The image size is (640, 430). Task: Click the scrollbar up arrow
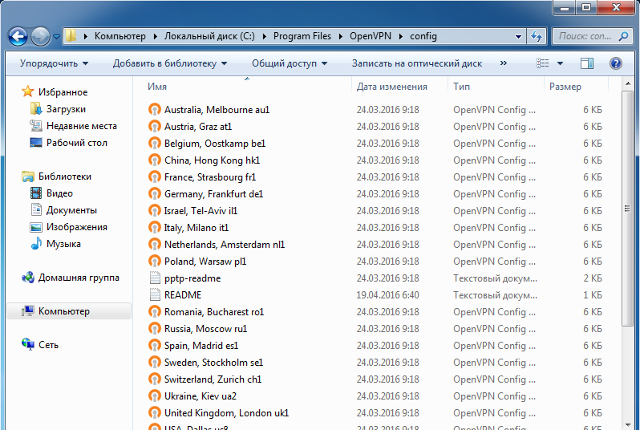point(627,84)
